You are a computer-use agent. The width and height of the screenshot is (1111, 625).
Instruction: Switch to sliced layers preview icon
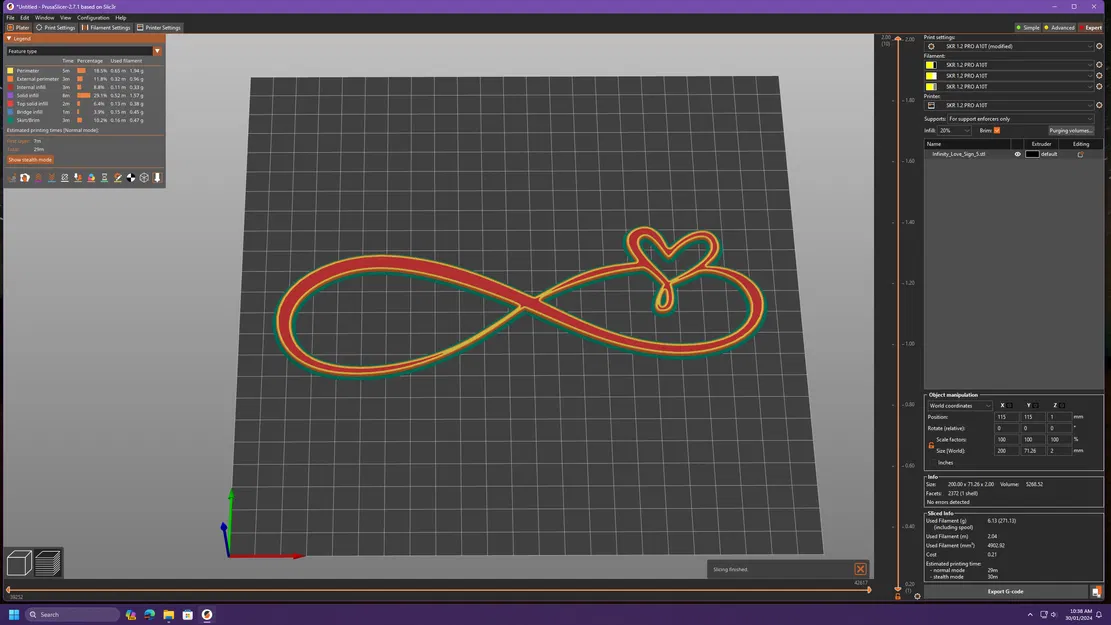[x=47, y=563]
